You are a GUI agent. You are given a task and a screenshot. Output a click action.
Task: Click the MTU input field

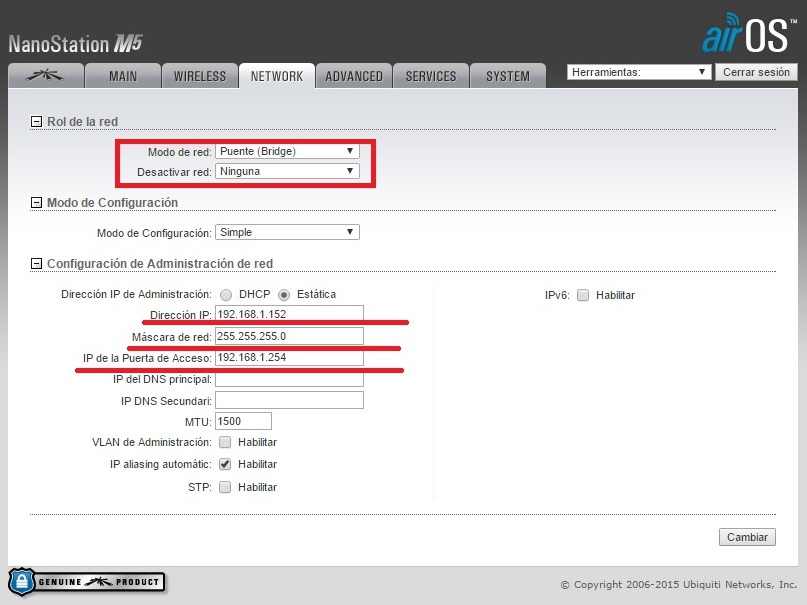[243, 421]
